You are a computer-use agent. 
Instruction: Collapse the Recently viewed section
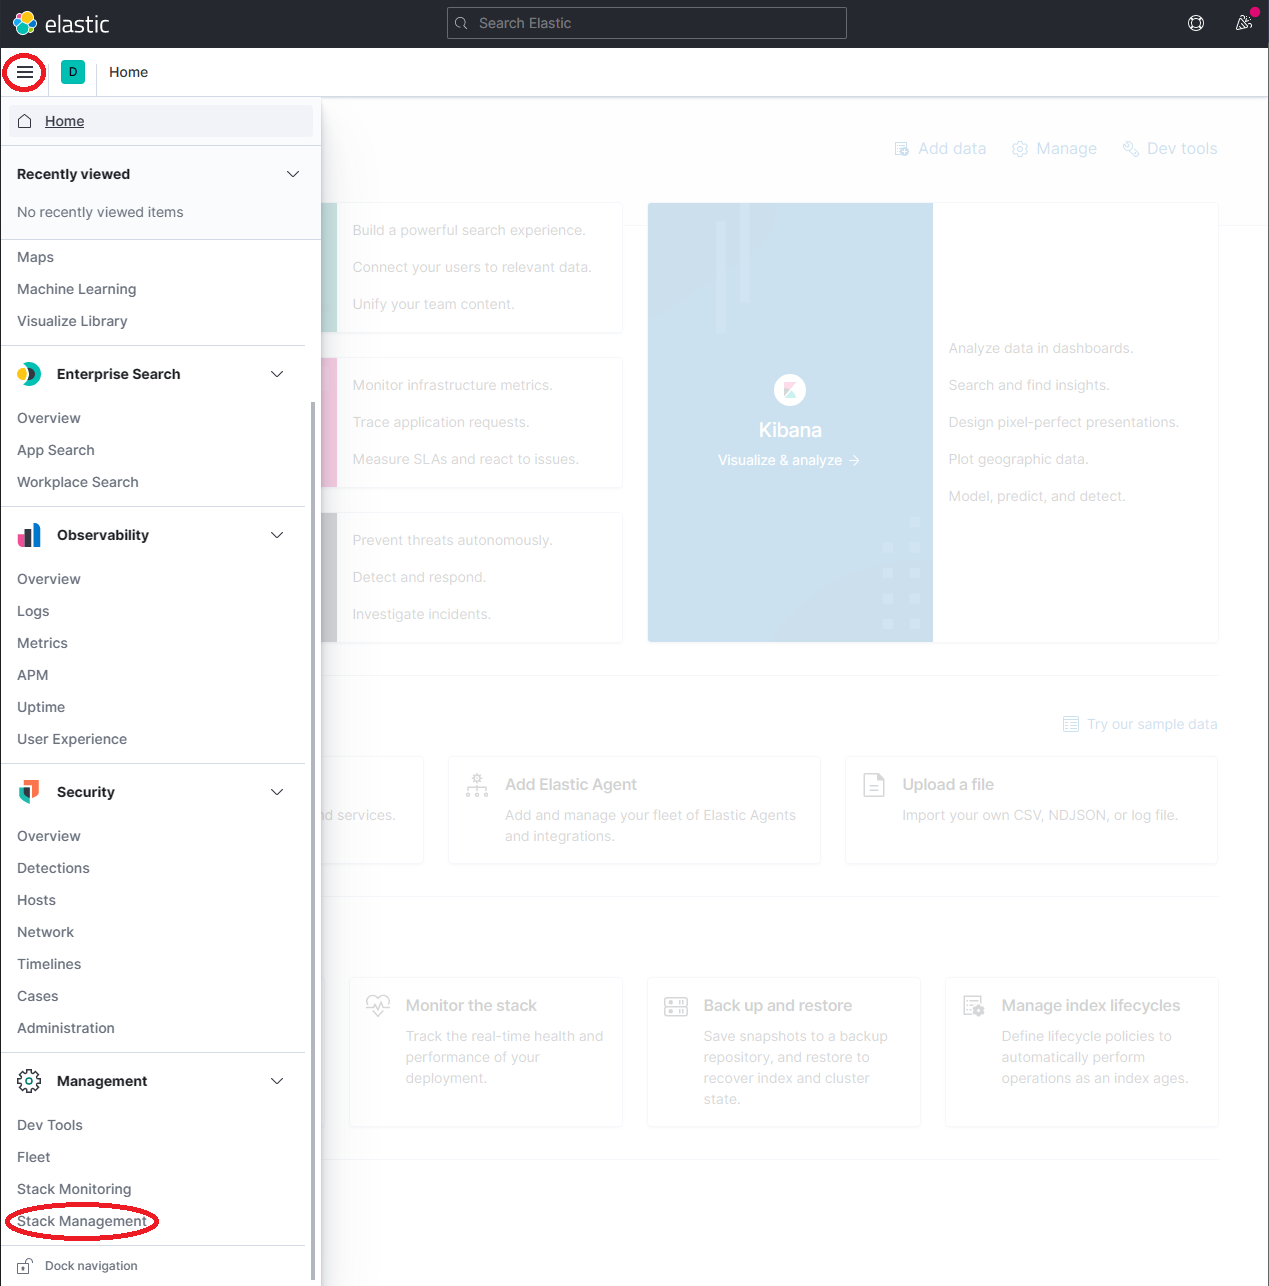pos(292,174)
